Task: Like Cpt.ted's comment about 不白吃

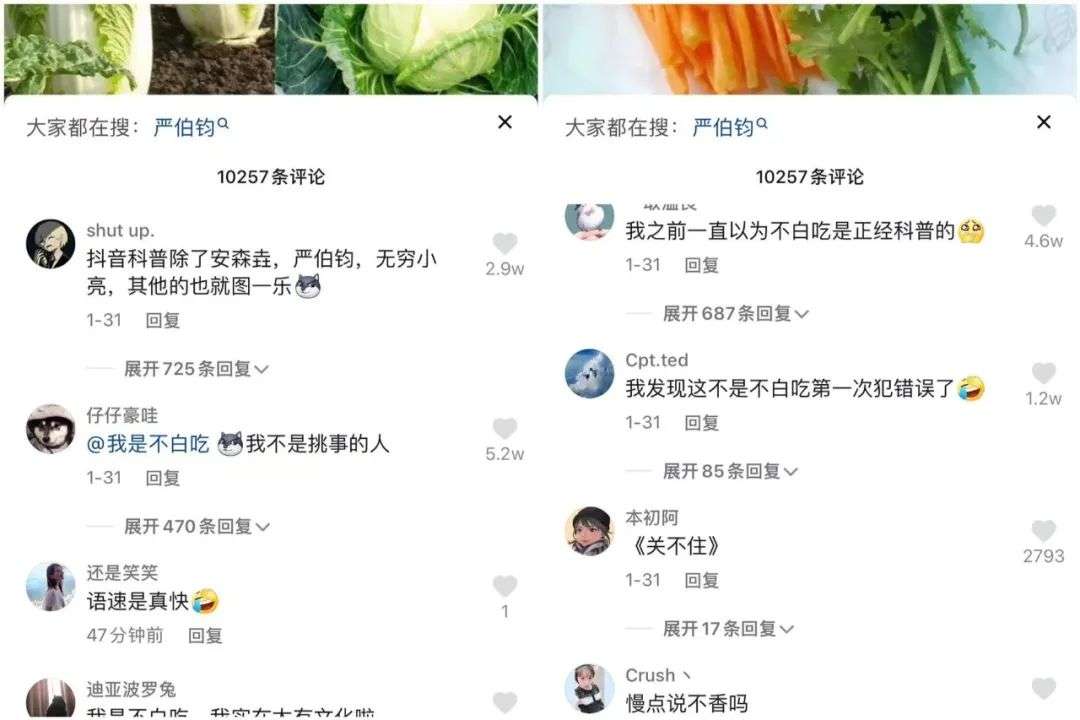Action: 1043,373
